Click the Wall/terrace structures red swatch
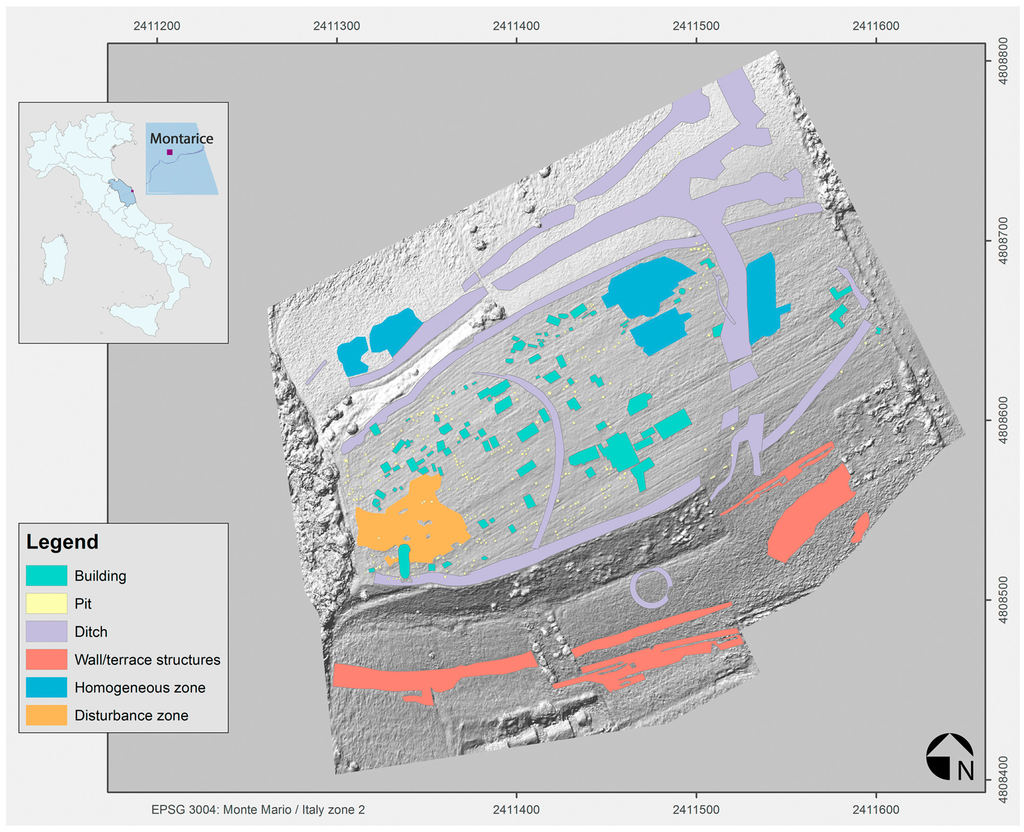 (47, 660)
